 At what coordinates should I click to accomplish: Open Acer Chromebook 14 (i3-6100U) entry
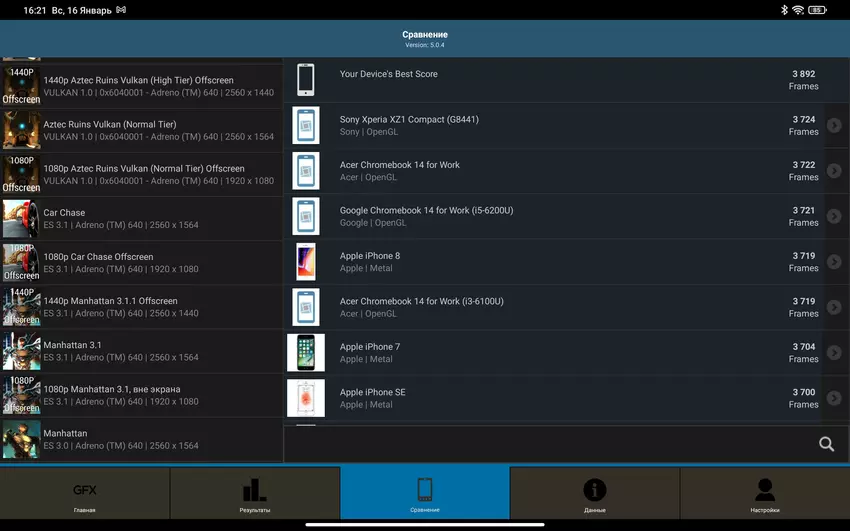tap(550, 307)
